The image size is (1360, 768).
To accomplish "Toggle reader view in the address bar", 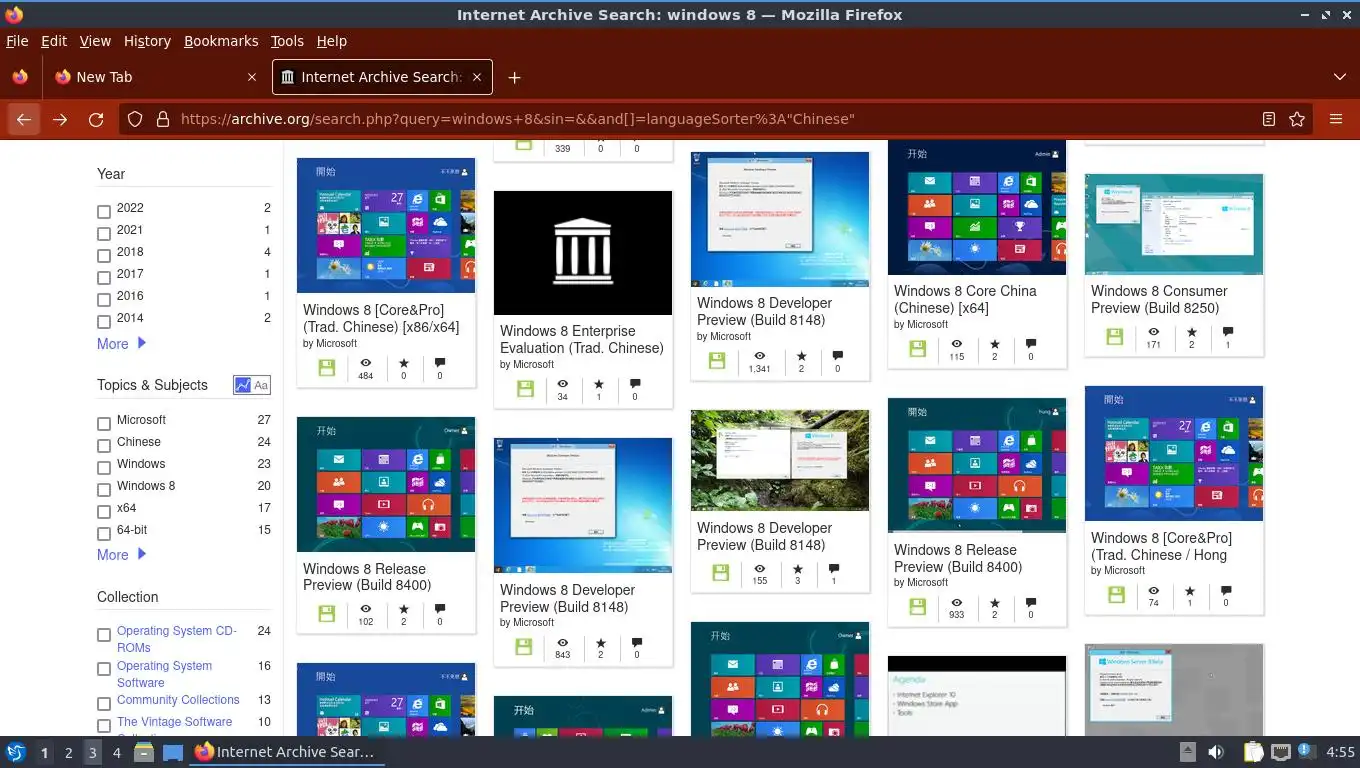I will click(1268, 119).
